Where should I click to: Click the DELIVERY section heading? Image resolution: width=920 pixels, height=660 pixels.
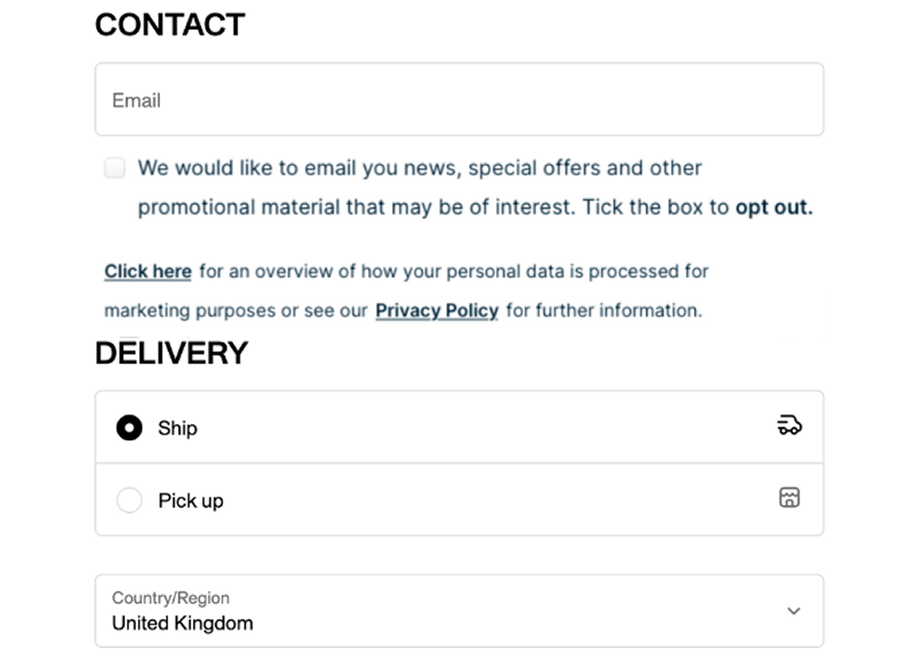coord(171,353)
